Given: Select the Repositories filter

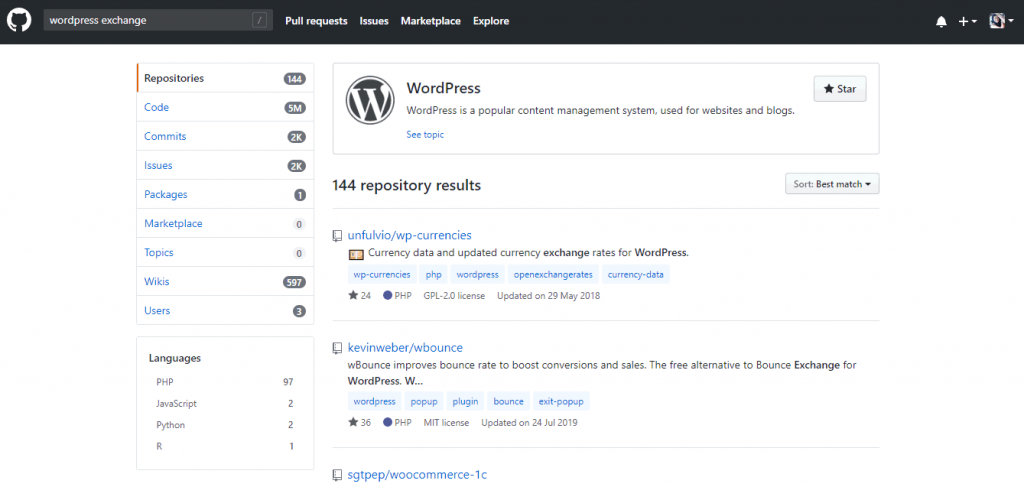Looking at the screenshot, I should [x=225, y=78].
